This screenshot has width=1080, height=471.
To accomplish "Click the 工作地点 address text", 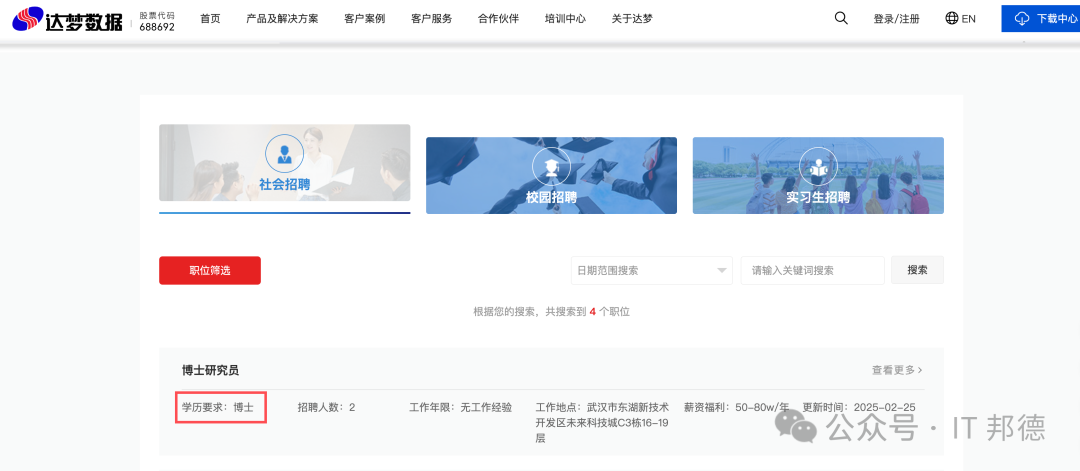I will point(602,422).
